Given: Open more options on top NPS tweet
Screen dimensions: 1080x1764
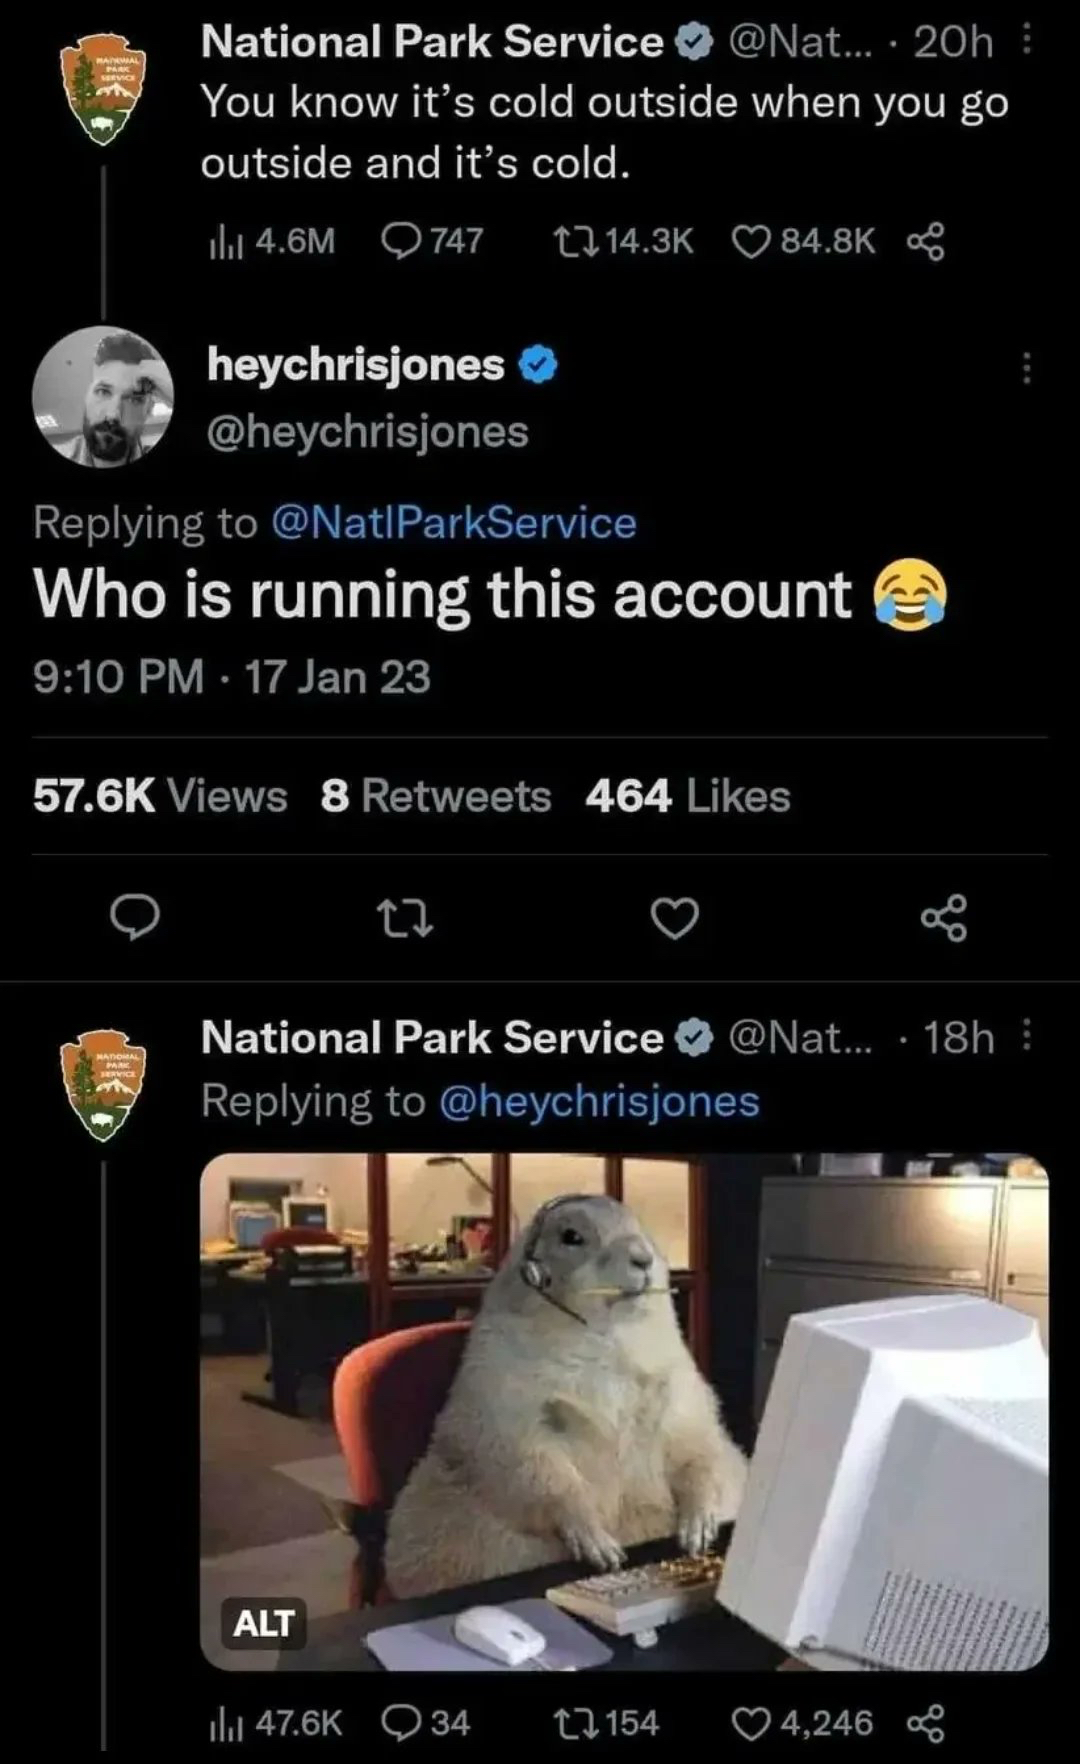Looking at the screenshot, I should (x=1028, y=41).
